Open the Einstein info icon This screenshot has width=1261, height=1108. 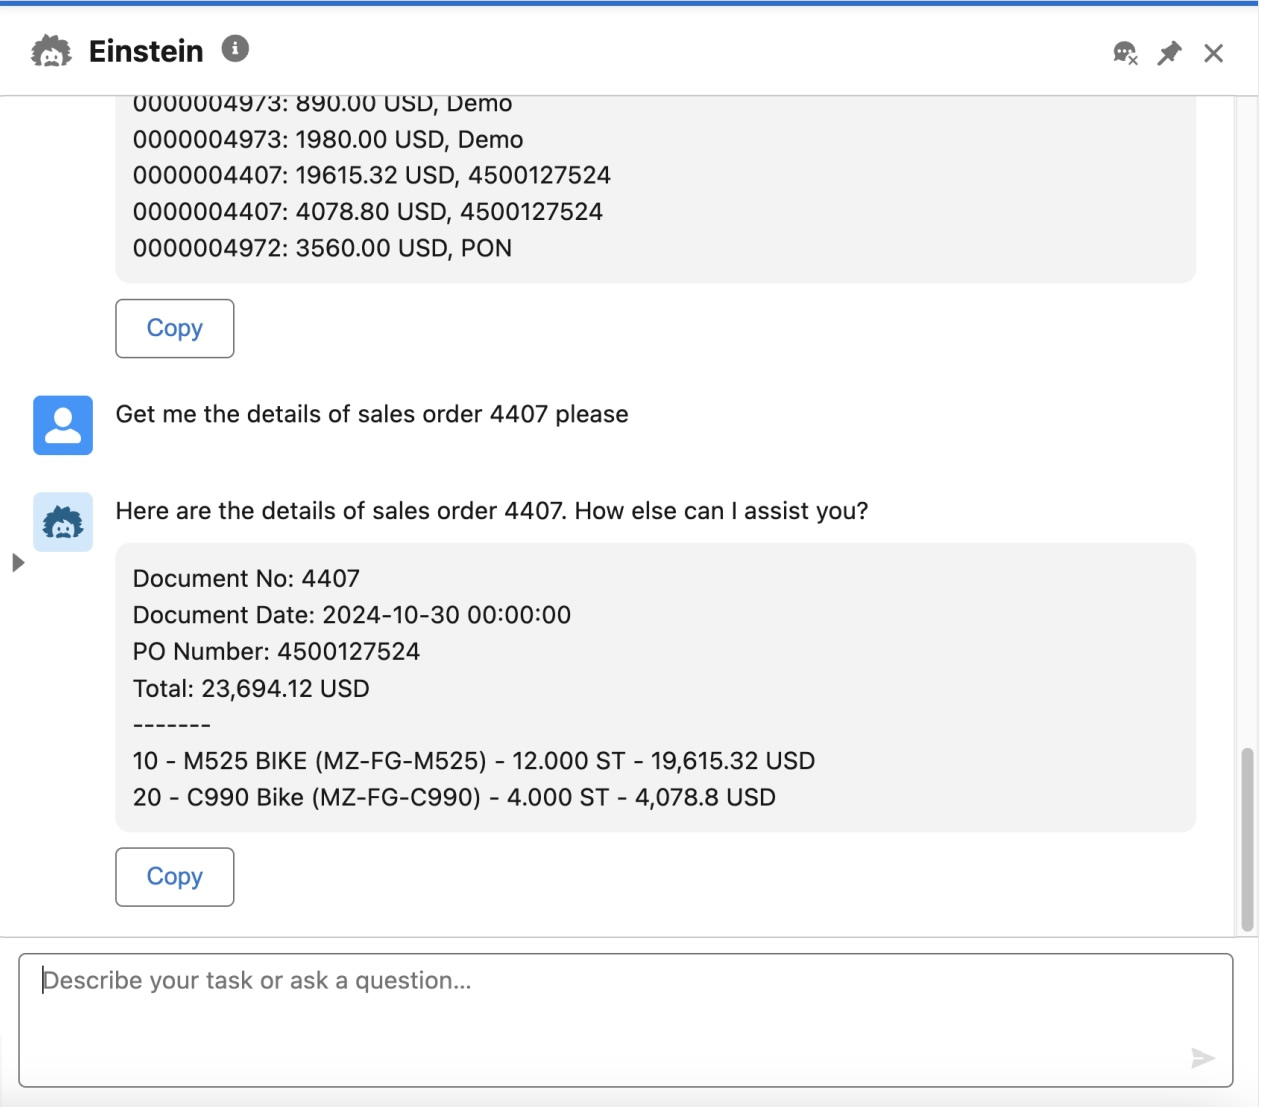click(x=235, y=48)
